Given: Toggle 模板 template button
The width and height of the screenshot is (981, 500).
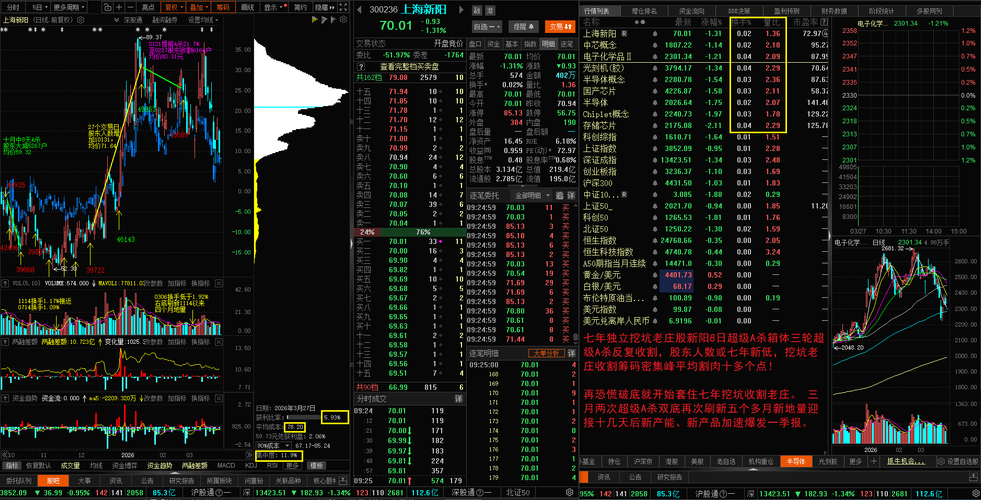Looking at the screenshot, I should pos(317,466).
